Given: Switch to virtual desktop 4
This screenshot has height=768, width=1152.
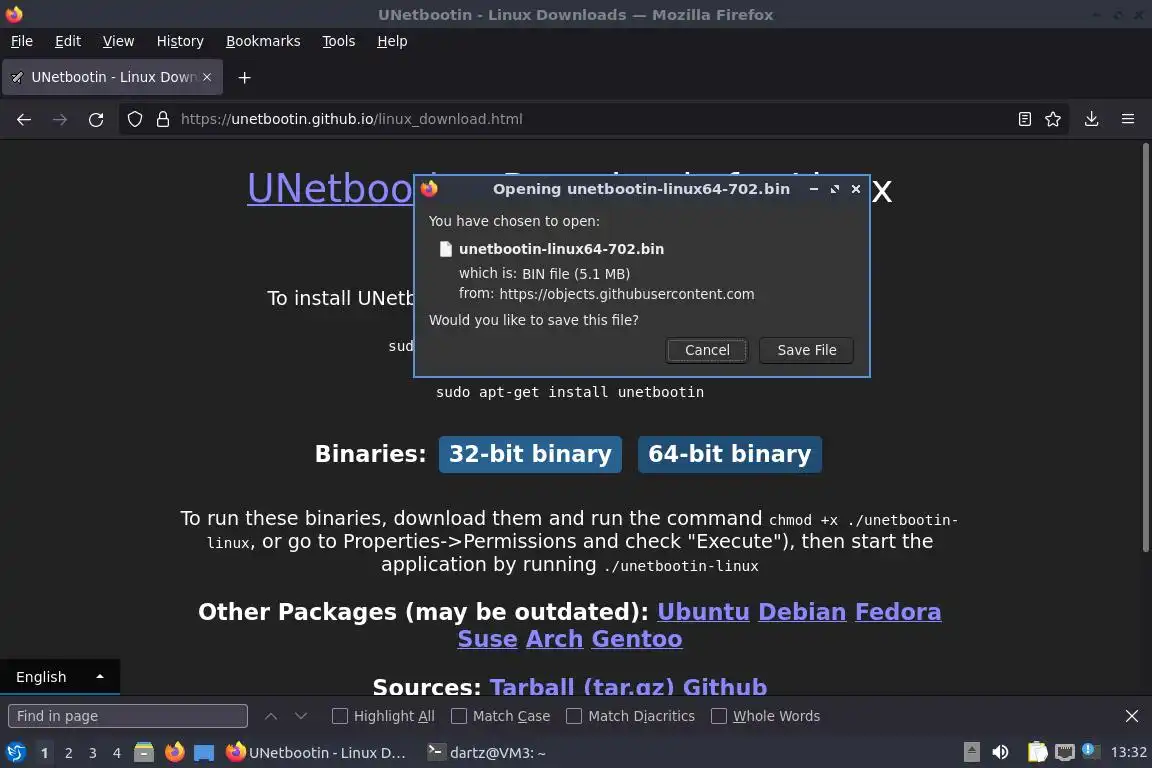Looking at the screenshot, I should coord(117,753).
